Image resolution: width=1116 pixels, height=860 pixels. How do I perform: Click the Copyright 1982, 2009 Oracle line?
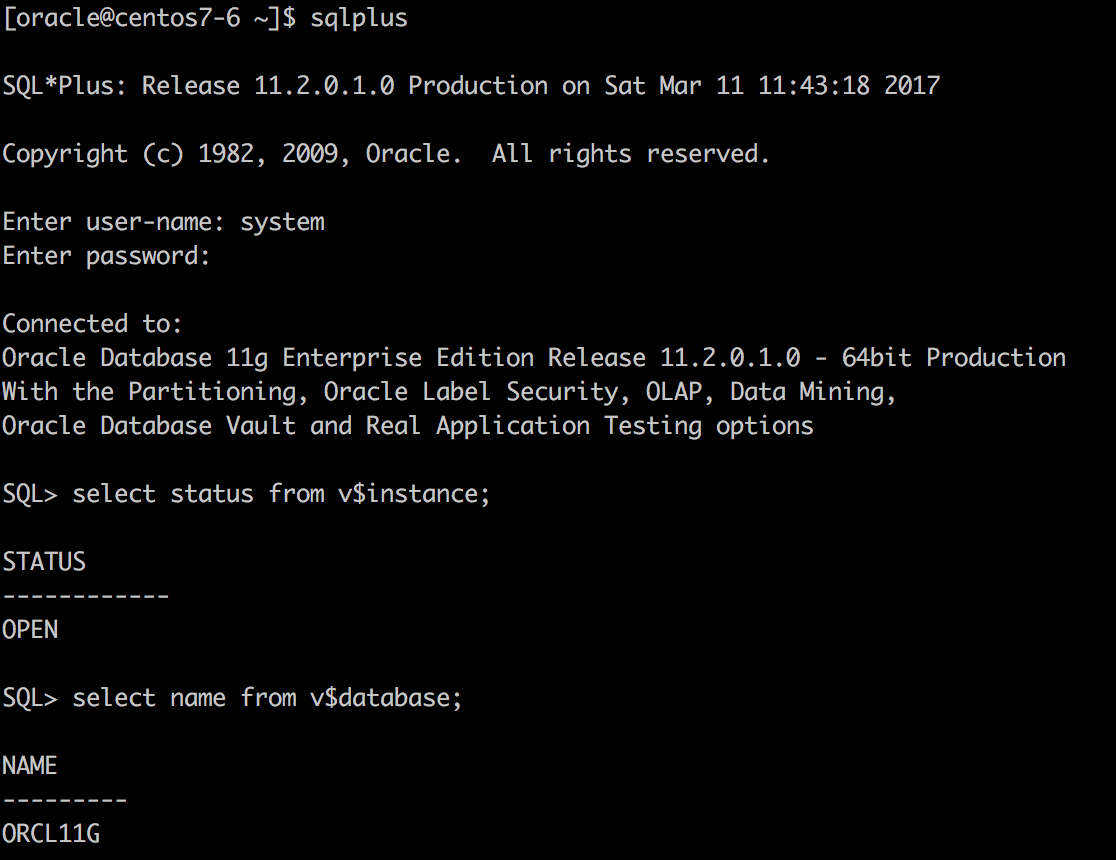coord(386,154)
